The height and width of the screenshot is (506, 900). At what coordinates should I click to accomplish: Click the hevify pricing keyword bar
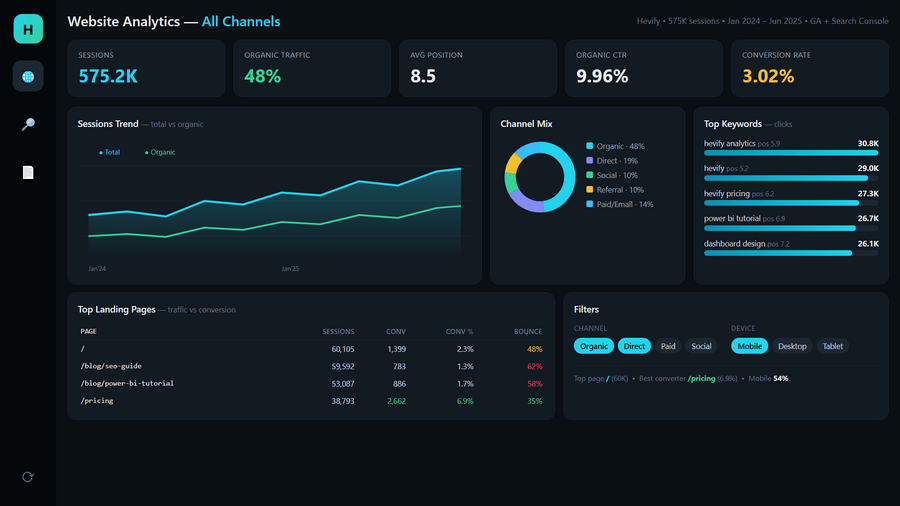[x=791, y=203]
